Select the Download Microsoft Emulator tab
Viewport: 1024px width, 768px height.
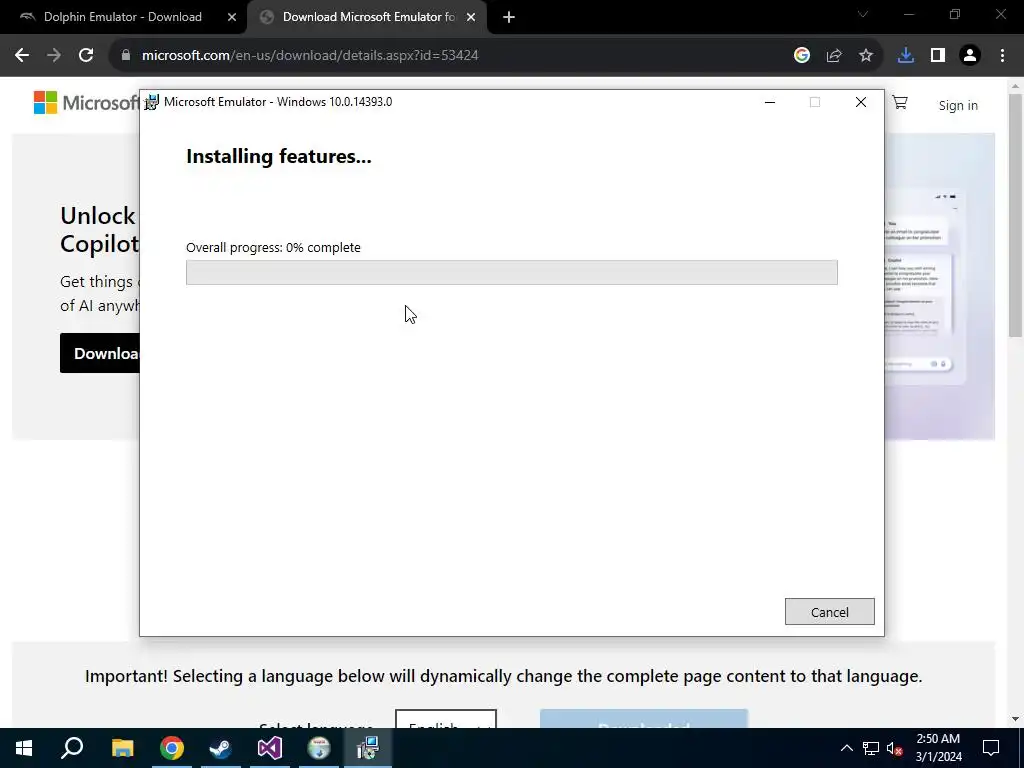point(368,17)
